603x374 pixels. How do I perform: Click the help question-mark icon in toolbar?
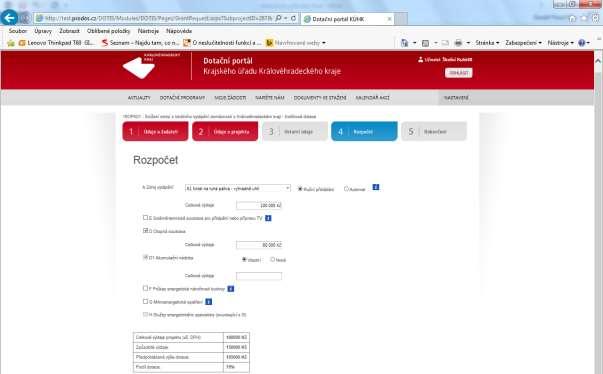581,43
